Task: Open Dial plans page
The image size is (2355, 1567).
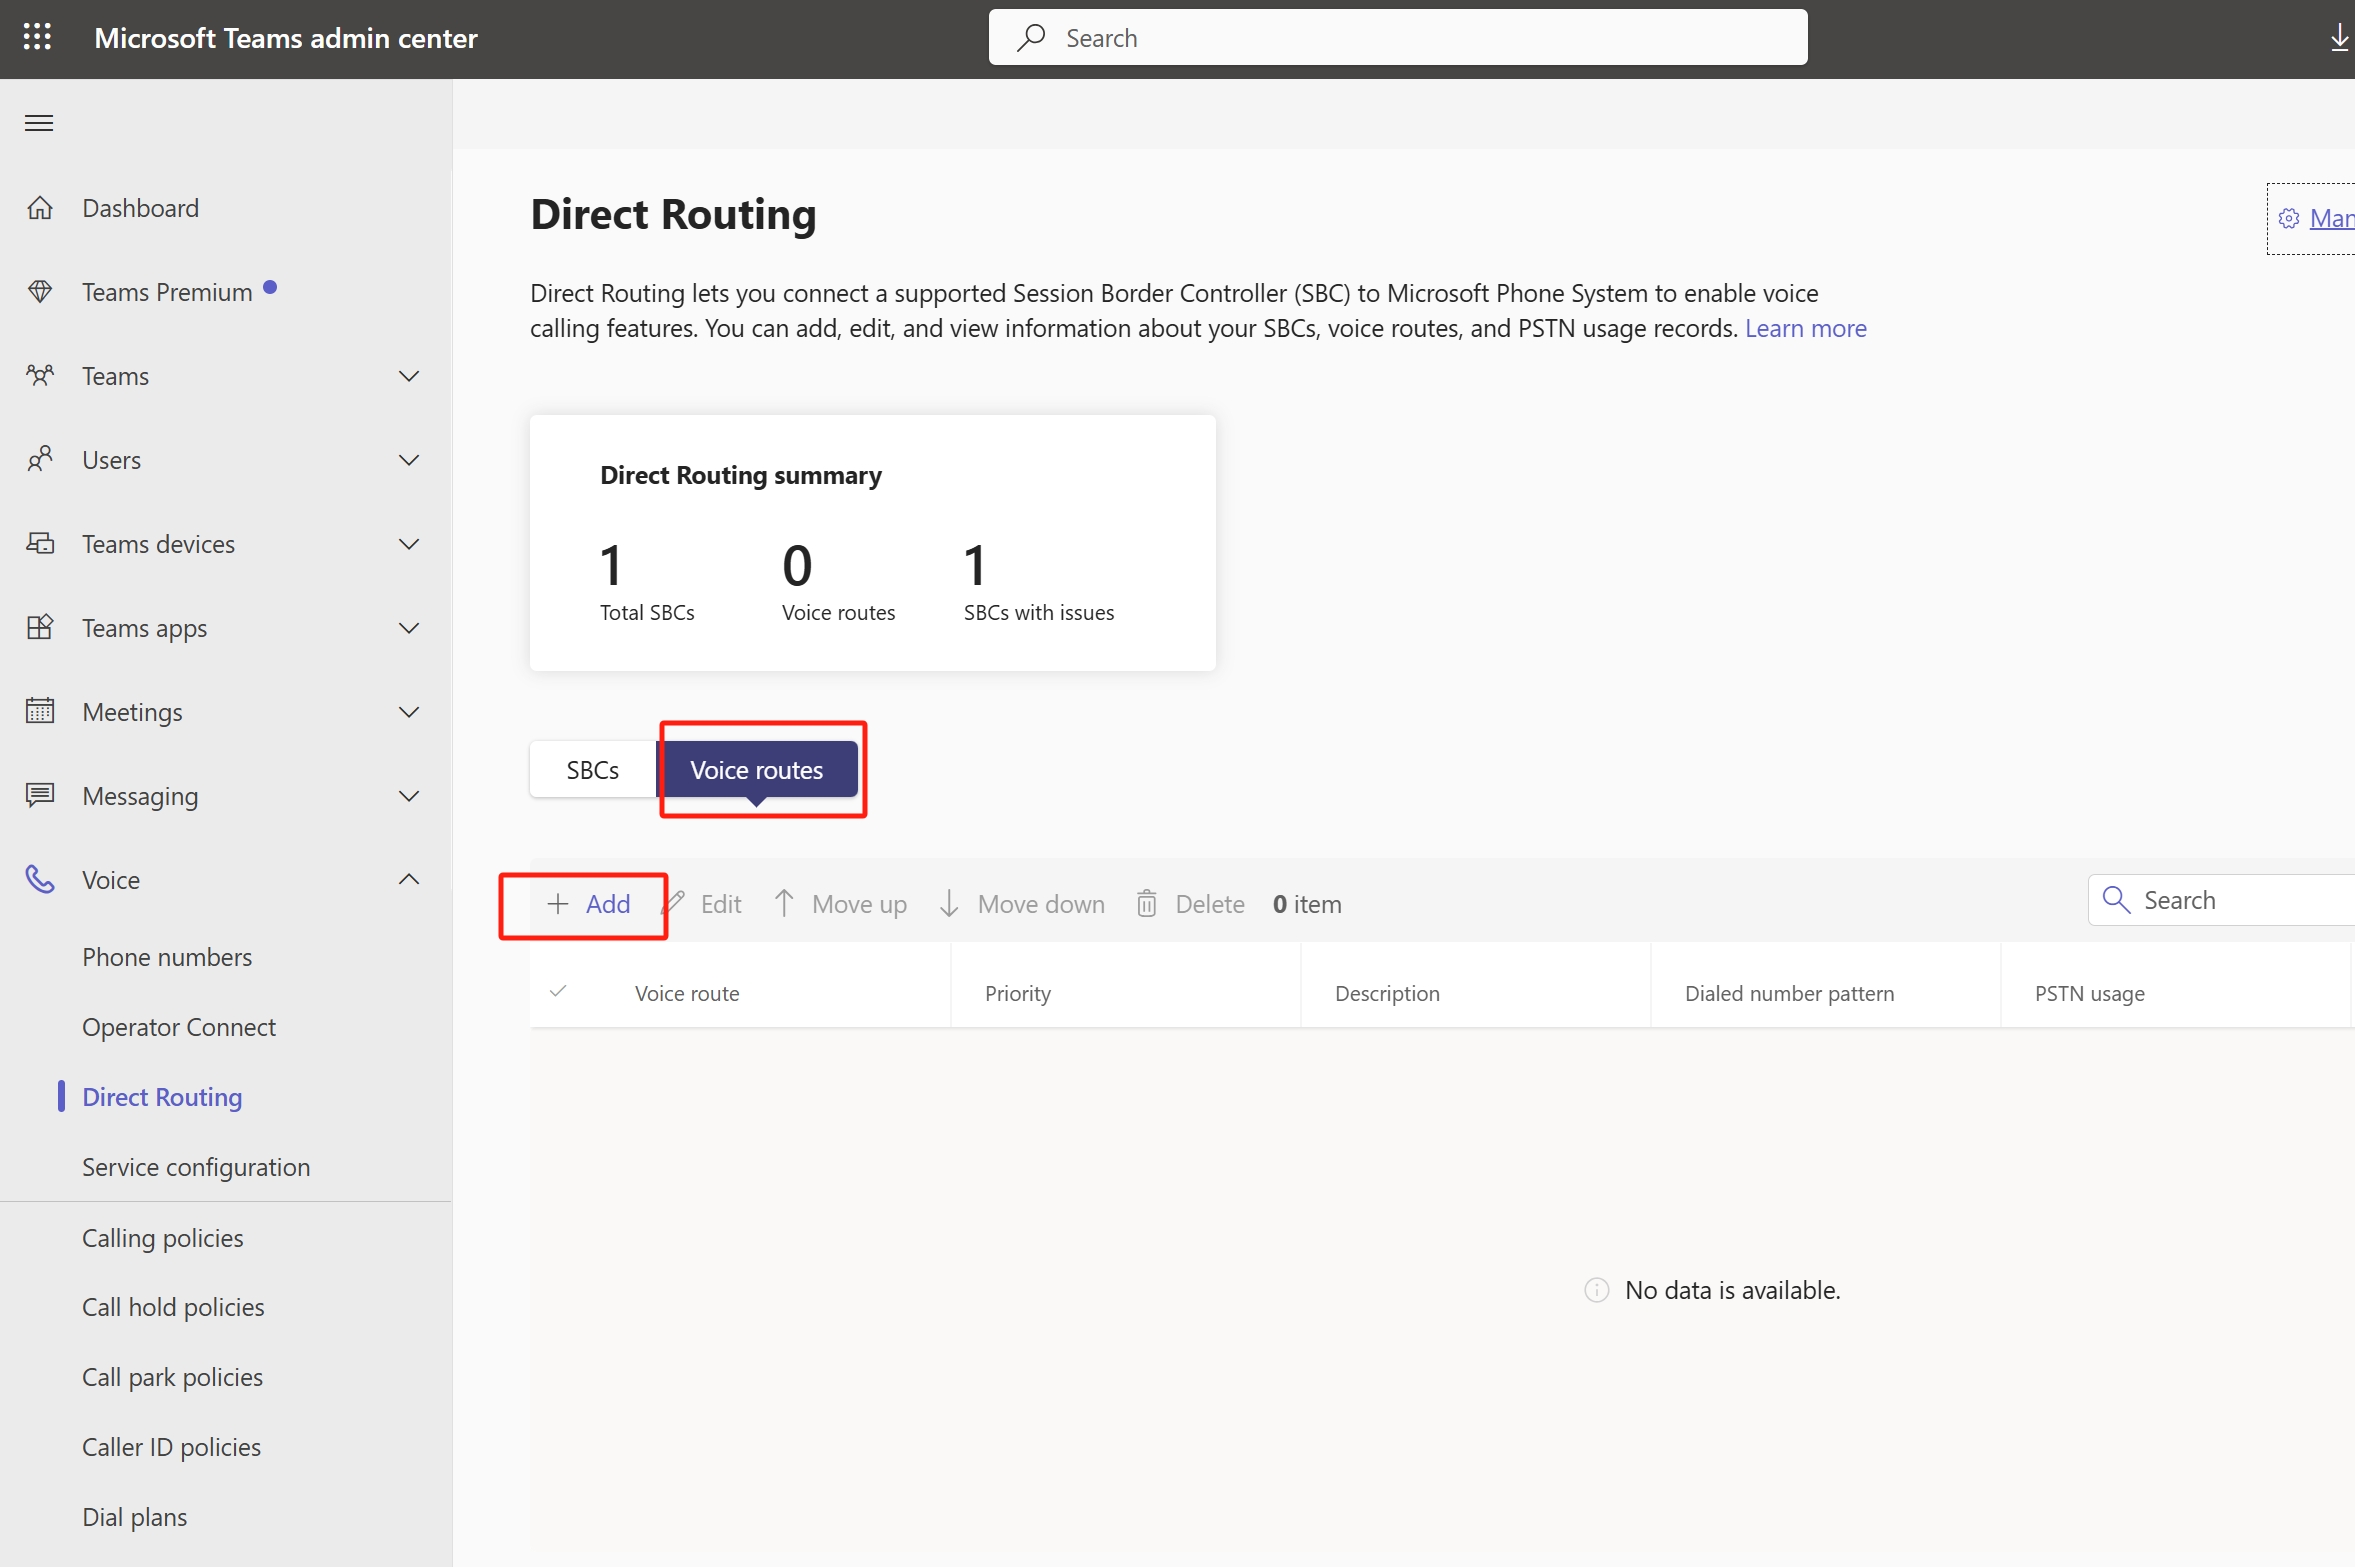Action: click(x=134, y=1517)
